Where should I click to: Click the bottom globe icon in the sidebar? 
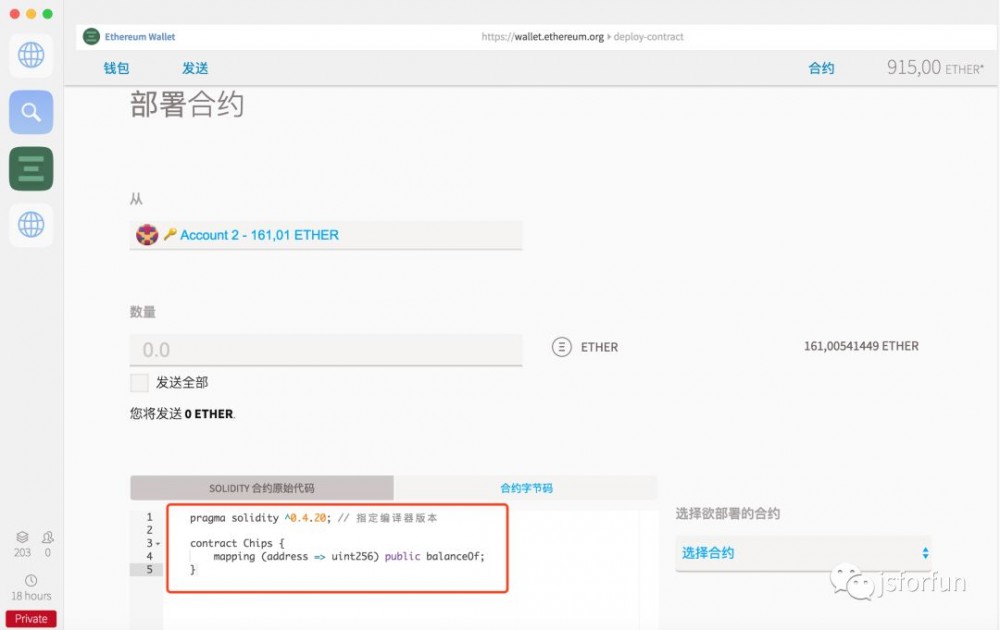pyautogui.click(x=30, y=225)
